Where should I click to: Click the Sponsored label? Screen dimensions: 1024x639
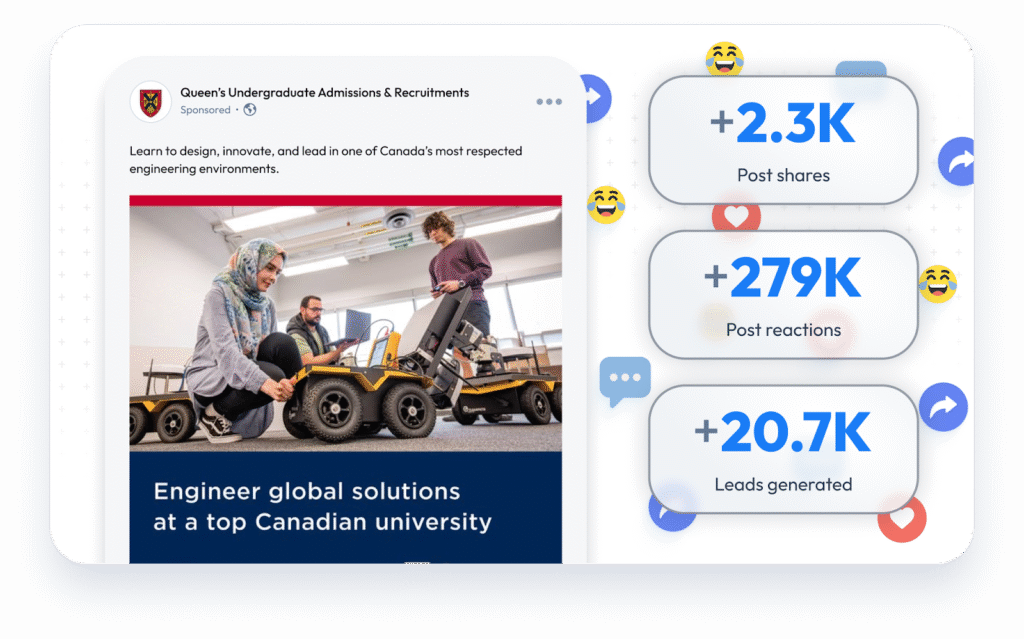[x=205, y=110]
